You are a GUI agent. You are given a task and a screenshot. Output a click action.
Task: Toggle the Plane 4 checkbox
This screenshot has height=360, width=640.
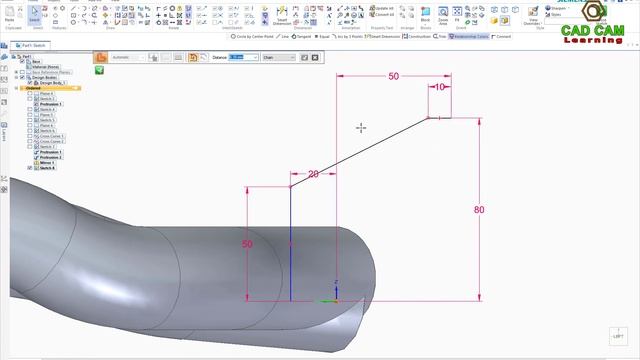30,93
